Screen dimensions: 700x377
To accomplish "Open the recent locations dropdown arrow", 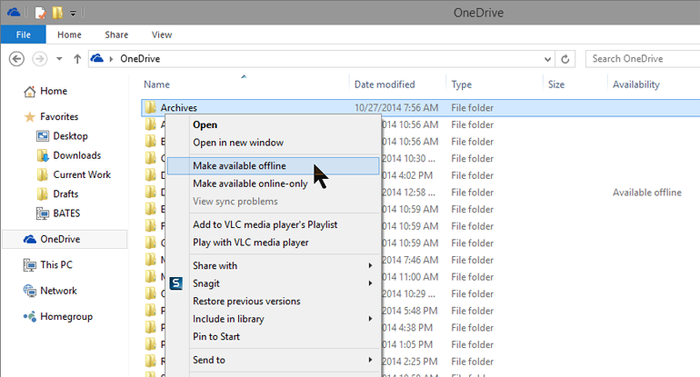I will point(59,59).
